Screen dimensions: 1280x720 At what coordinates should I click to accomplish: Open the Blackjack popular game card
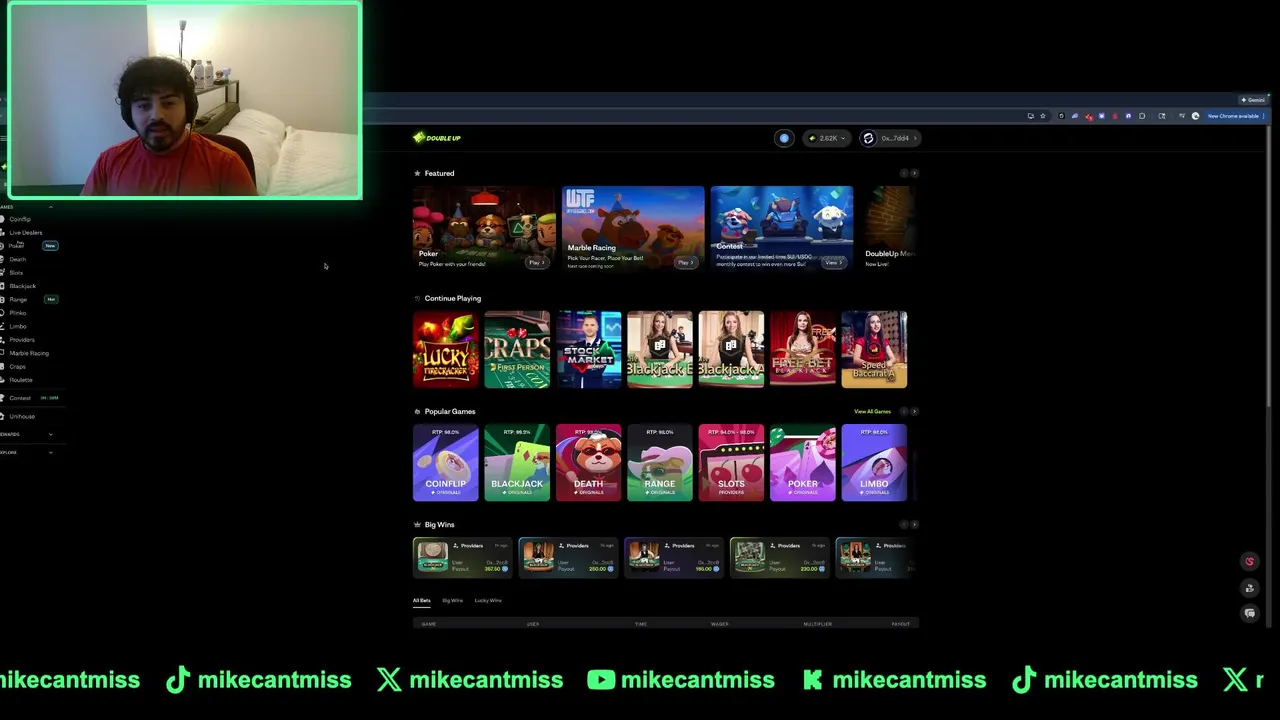point(517,462)
